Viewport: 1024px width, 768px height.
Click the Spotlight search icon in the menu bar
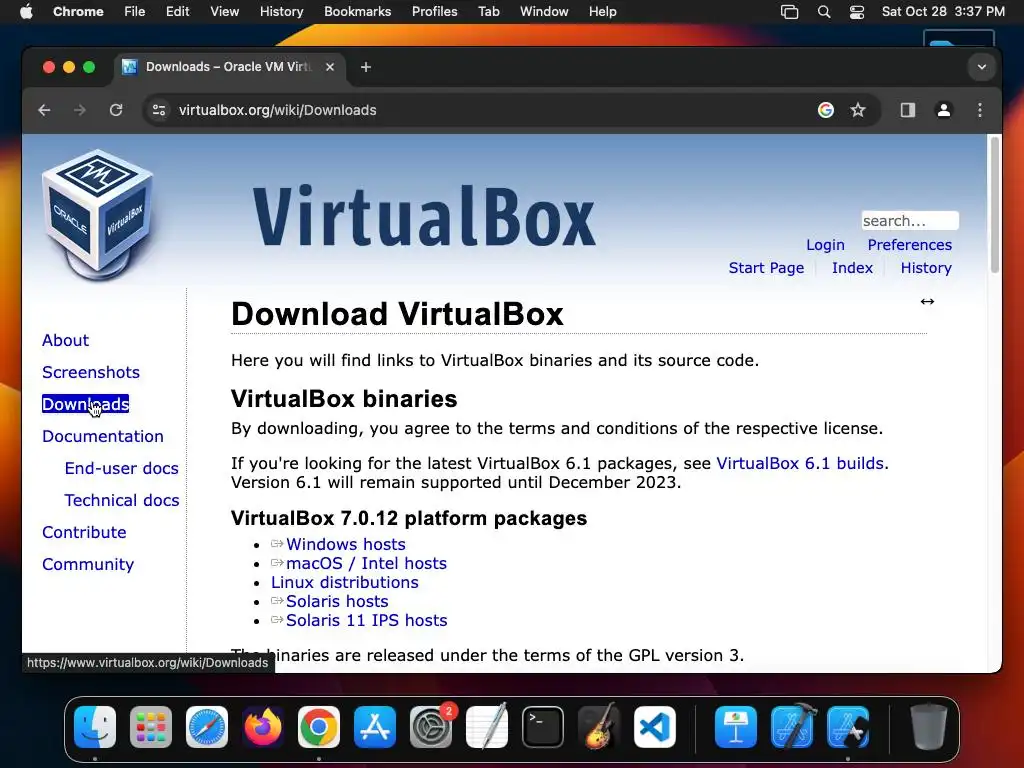point(824,12)
